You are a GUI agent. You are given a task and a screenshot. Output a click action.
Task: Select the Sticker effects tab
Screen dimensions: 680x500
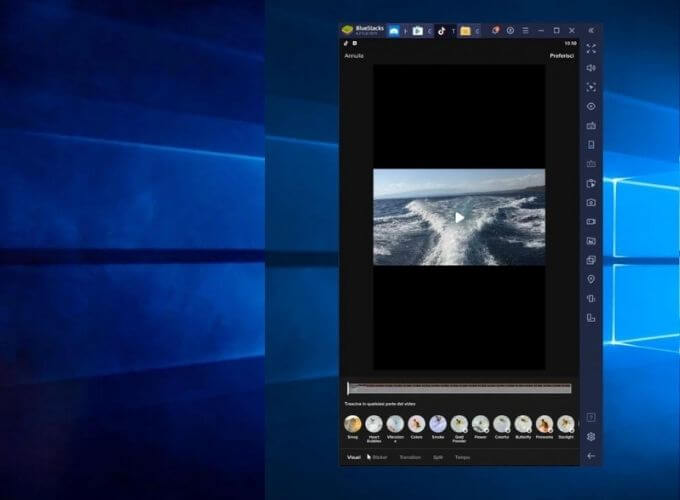pyautogui.click(x=379, y=457)
